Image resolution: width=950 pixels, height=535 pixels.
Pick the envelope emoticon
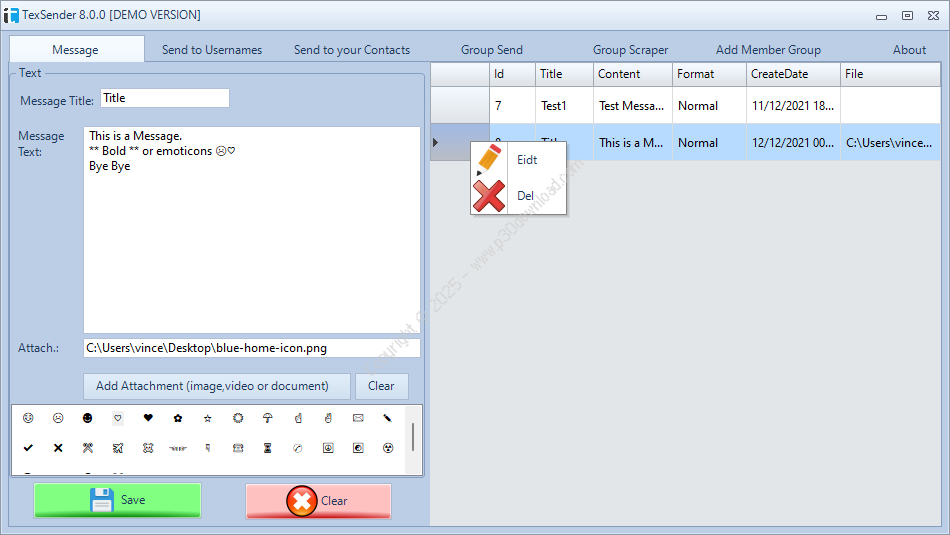point(358,418)
